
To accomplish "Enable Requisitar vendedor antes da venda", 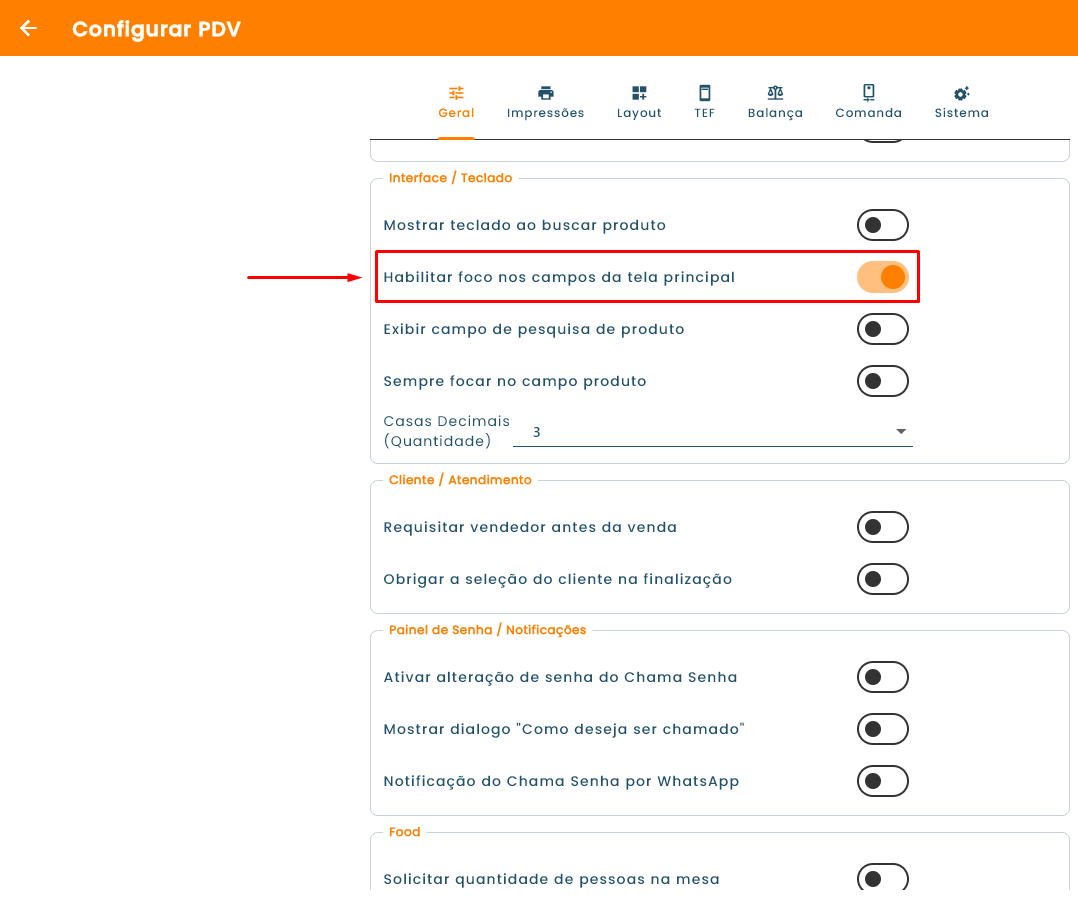I will click(x=883, y=527).
